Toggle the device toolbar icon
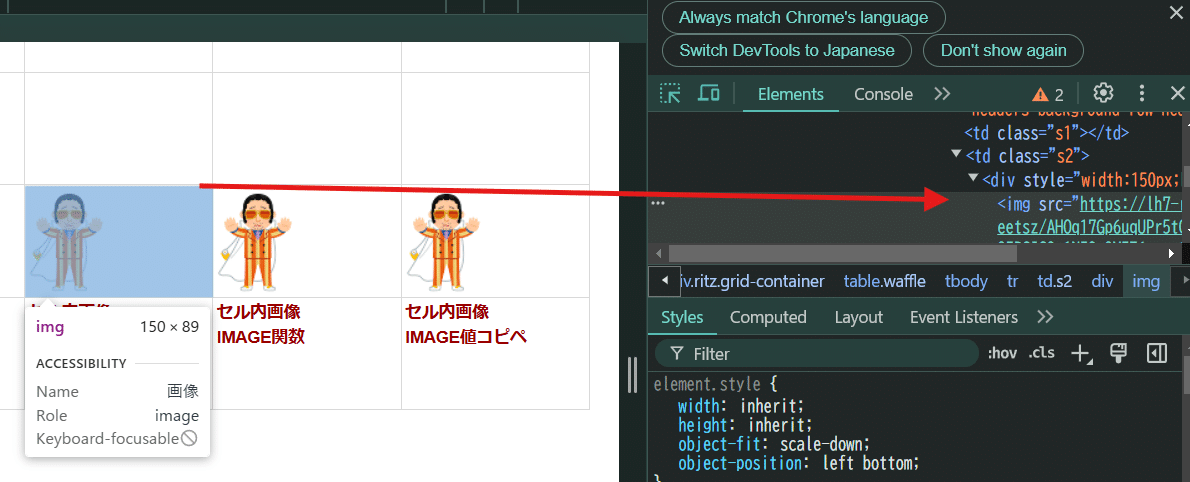This screenshot has height=482, width=1190. click(x=709, y=94)
